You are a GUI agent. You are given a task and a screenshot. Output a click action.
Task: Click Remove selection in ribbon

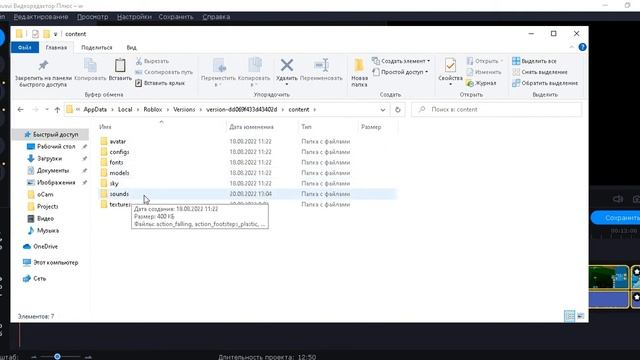[x=540, y=72]
